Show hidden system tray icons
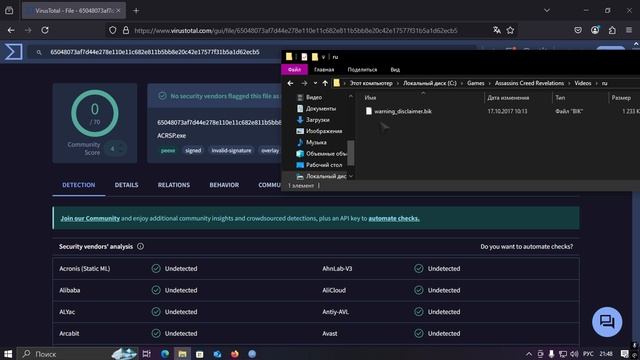Viewport: 640px width, 360px height. click(x=529, y=354)
